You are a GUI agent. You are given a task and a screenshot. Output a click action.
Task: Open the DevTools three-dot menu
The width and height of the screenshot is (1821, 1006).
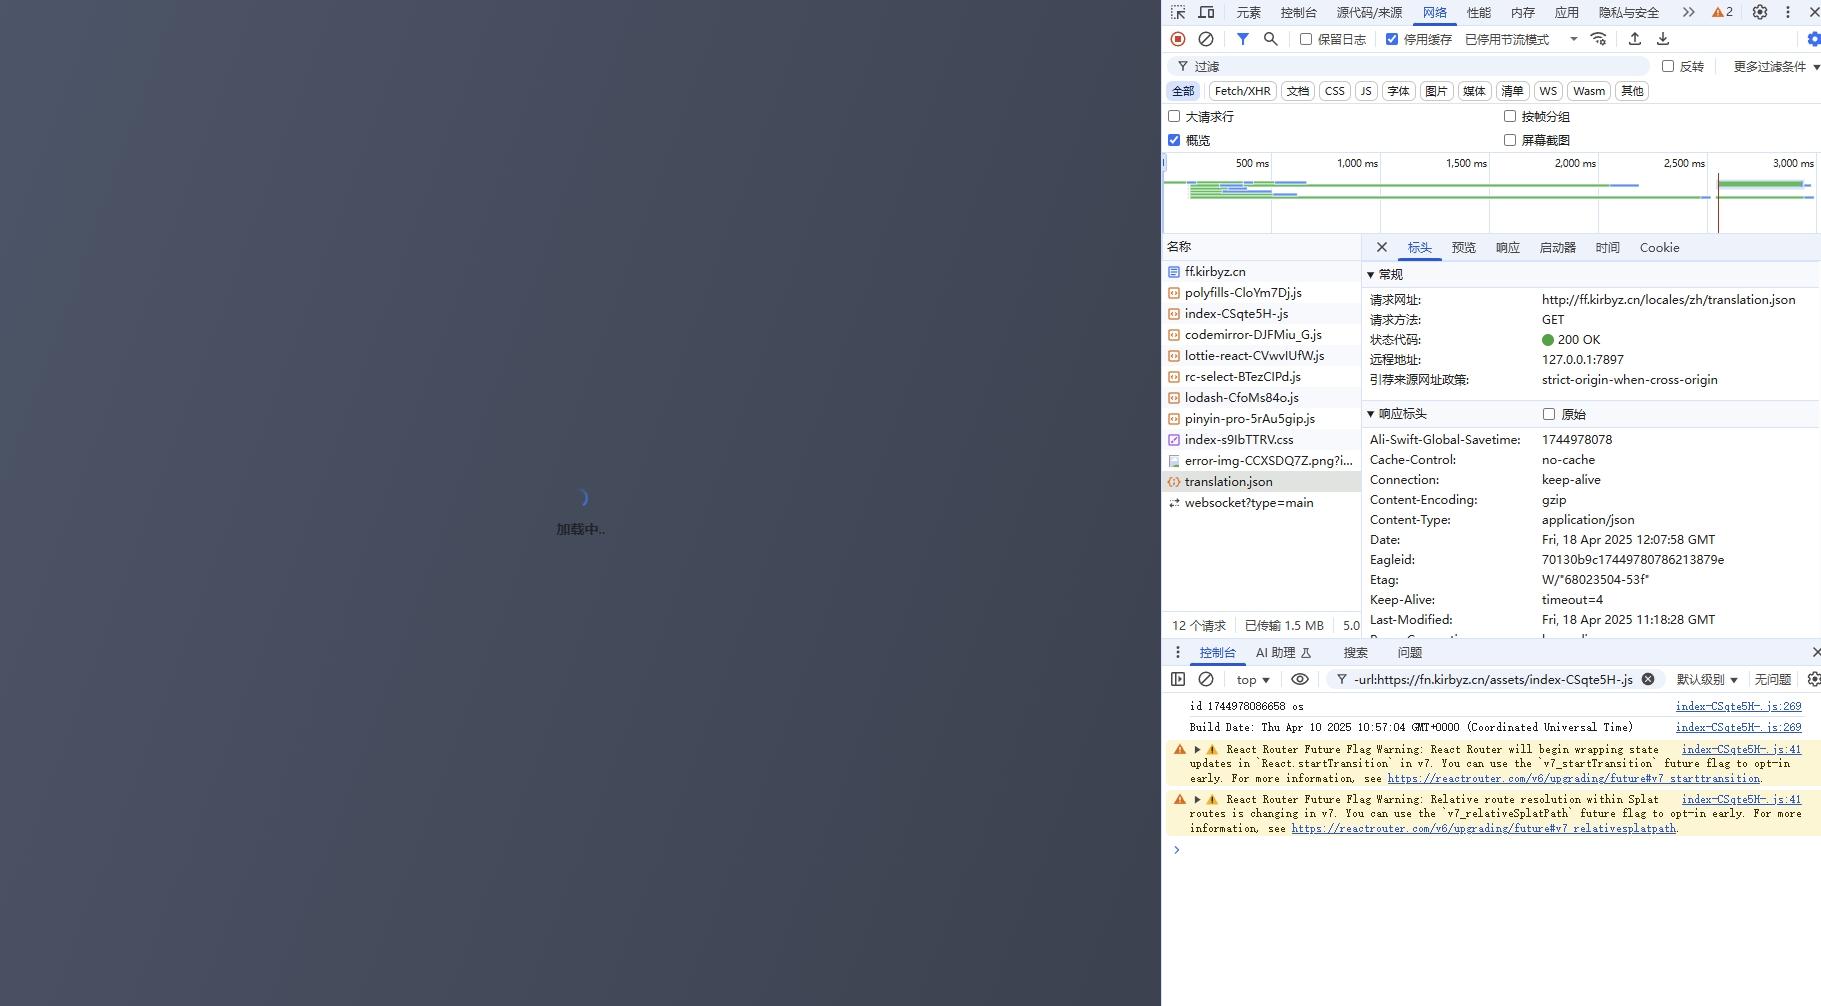[x=1788, y=12]
